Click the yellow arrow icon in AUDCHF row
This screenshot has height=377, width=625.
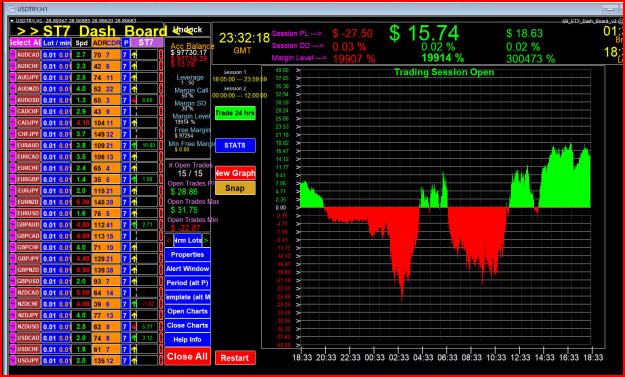click(134, 66)
